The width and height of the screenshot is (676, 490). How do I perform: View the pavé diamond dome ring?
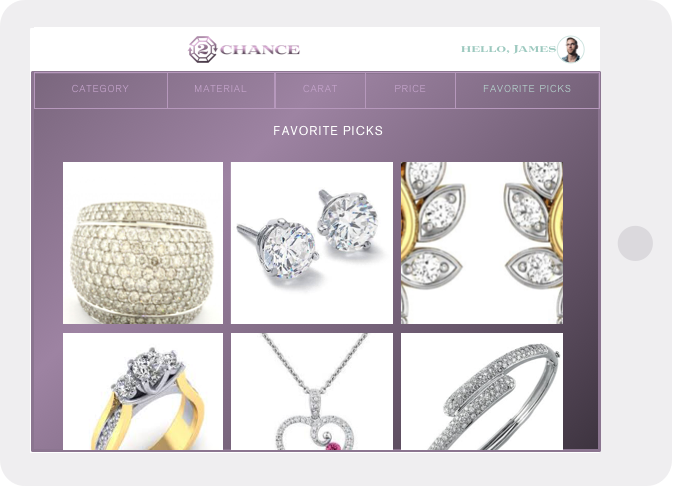pyautogui.click(x=143, y=243)
